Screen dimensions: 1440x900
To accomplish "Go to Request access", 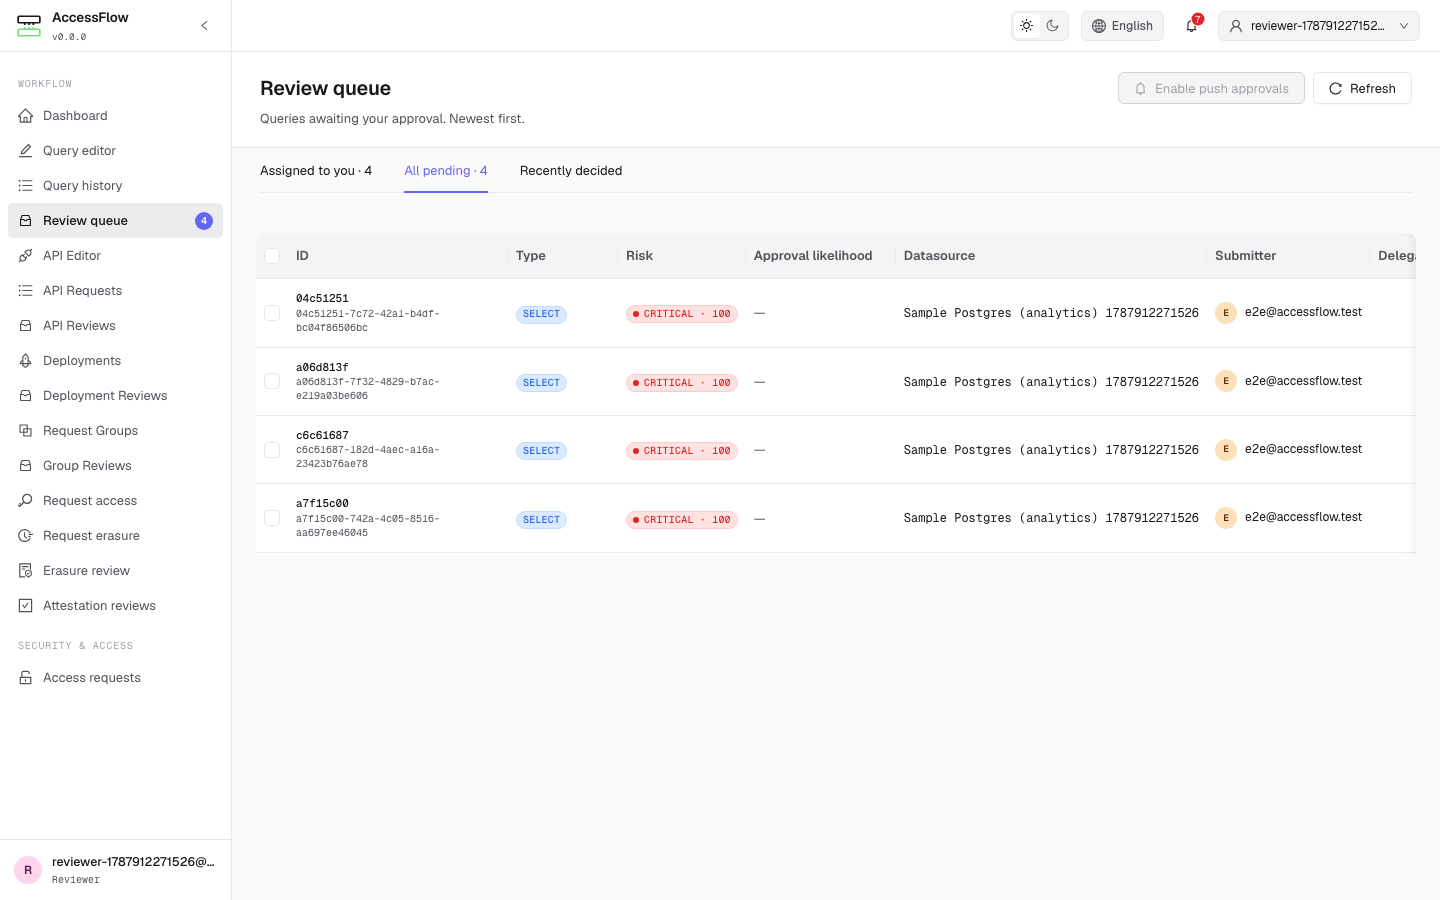I will pos(115,501).
